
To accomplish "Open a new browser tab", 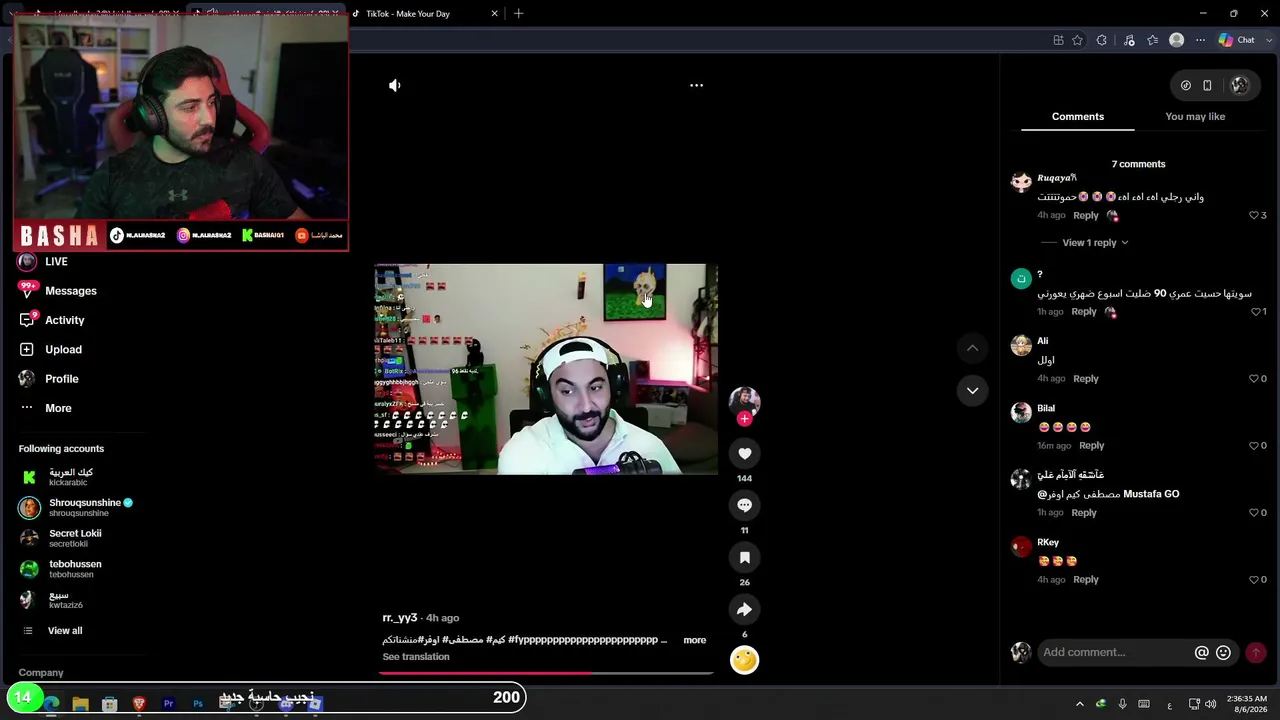I will click(x=518, y=14).
